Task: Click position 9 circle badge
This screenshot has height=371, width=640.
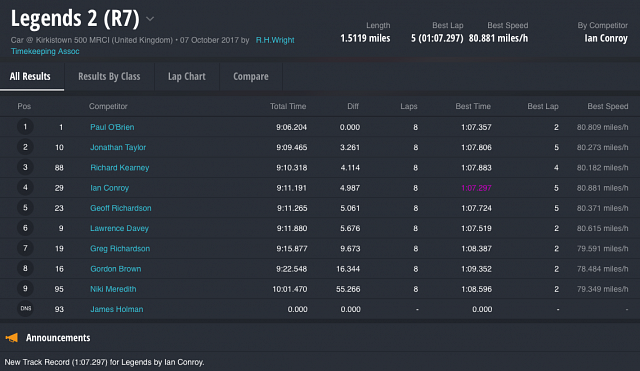Action: tap(25, 289)
